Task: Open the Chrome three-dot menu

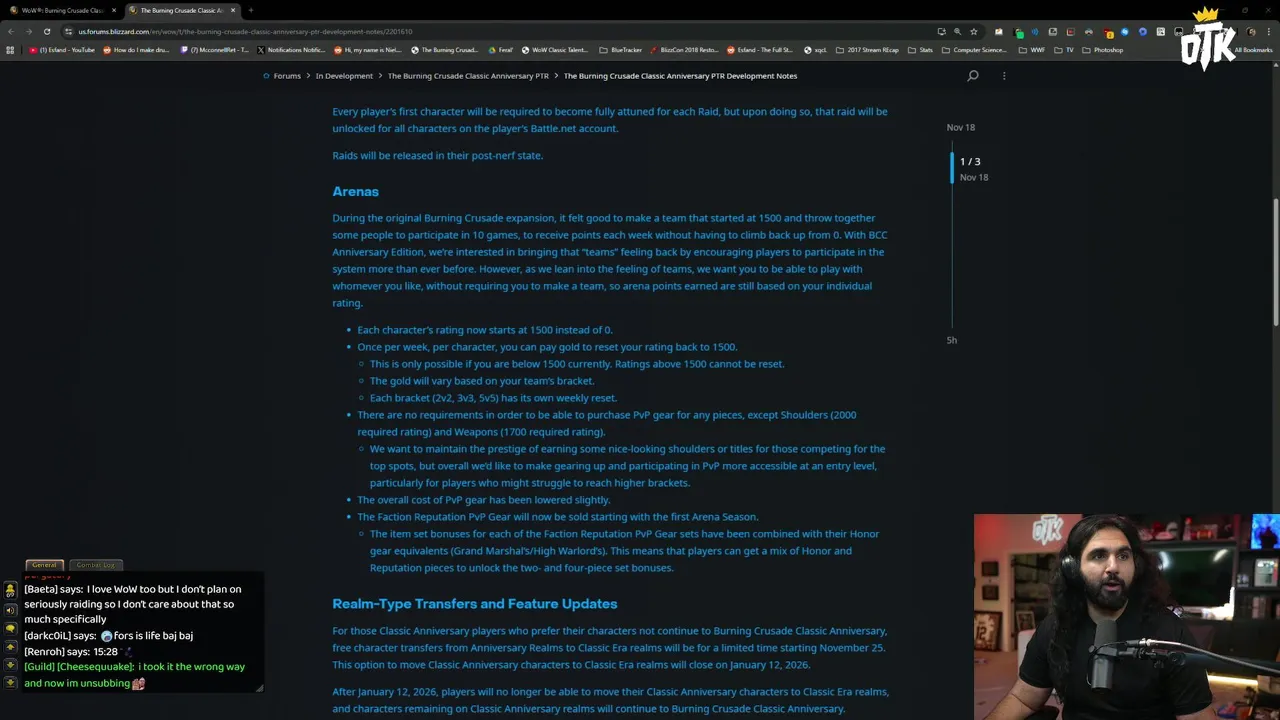Action: point(1269,31)
